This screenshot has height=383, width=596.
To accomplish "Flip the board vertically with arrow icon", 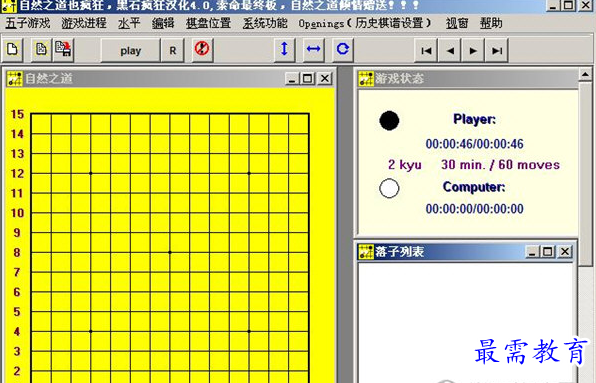I will 284,49.
